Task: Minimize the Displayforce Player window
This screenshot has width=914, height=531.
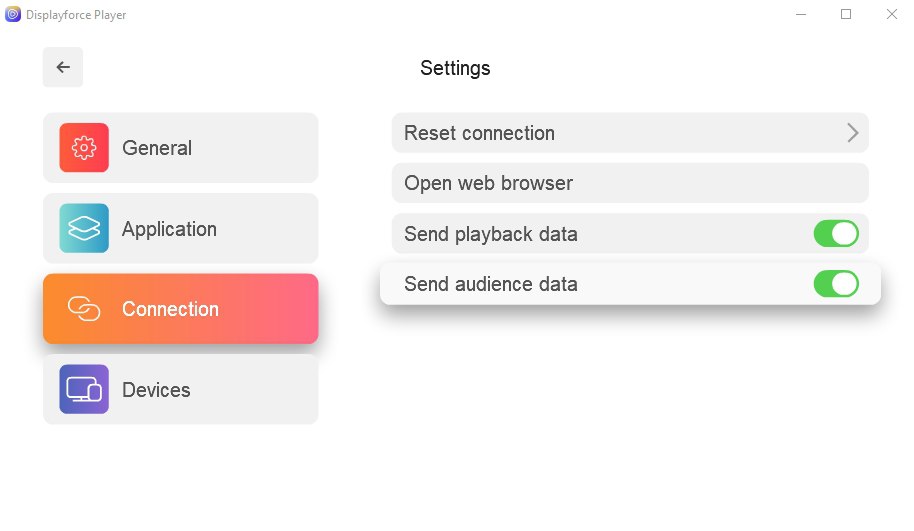Action: coord(800,14)
